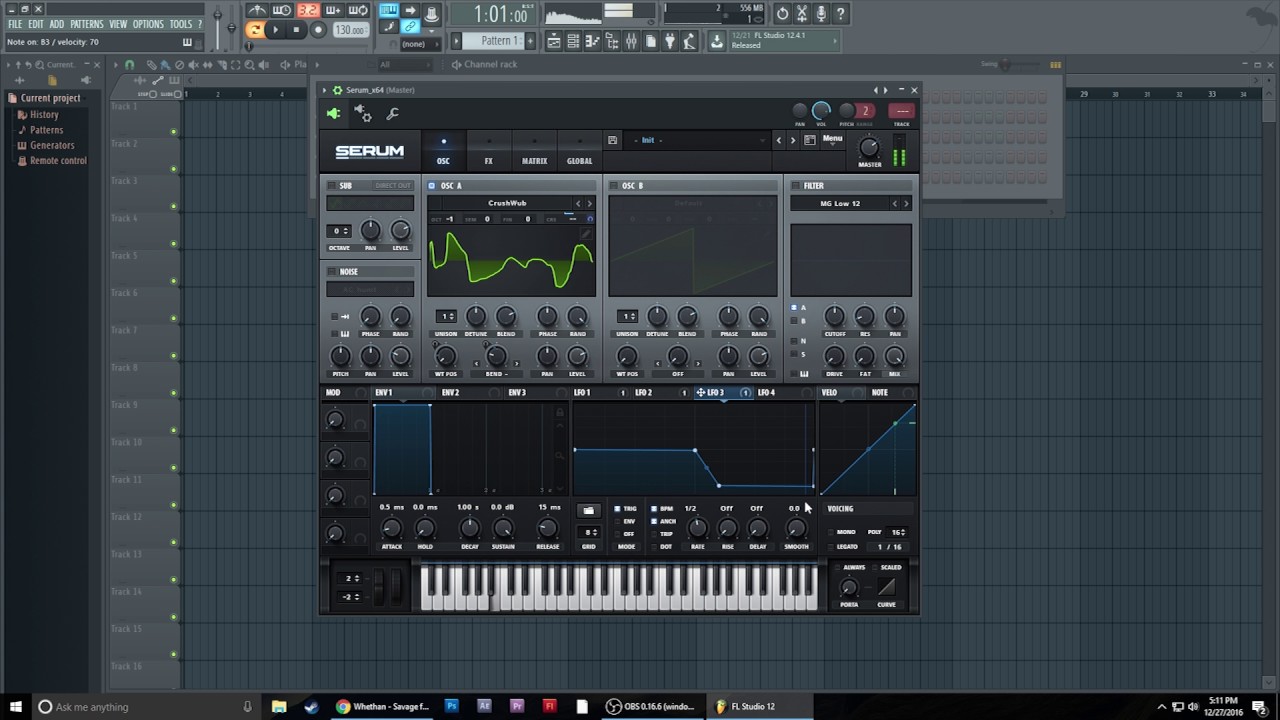The height and width of the screenshot is (720, 1280).
Task: Click the help question mark icon
Action: 840,13
